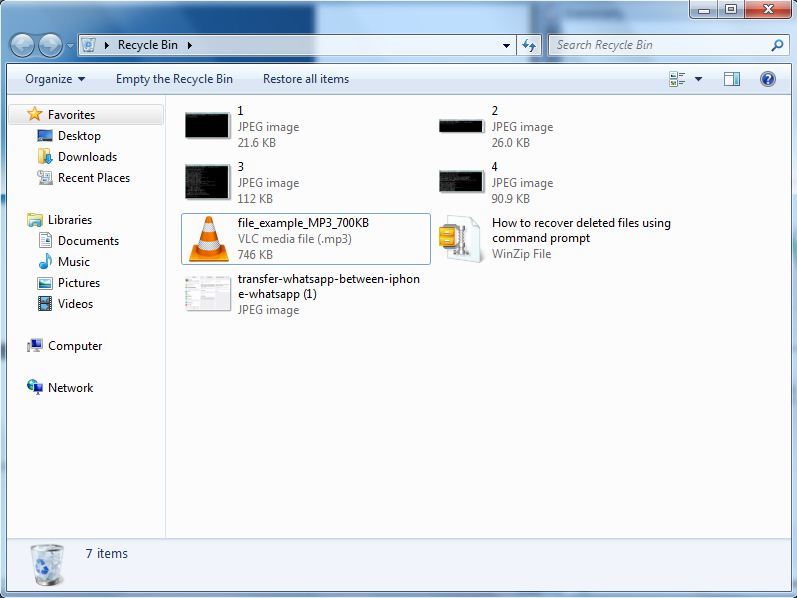The width and height of the screenshot is (797, 598).
Task: Click the Libraries folder icon
Action: point(35,220)
